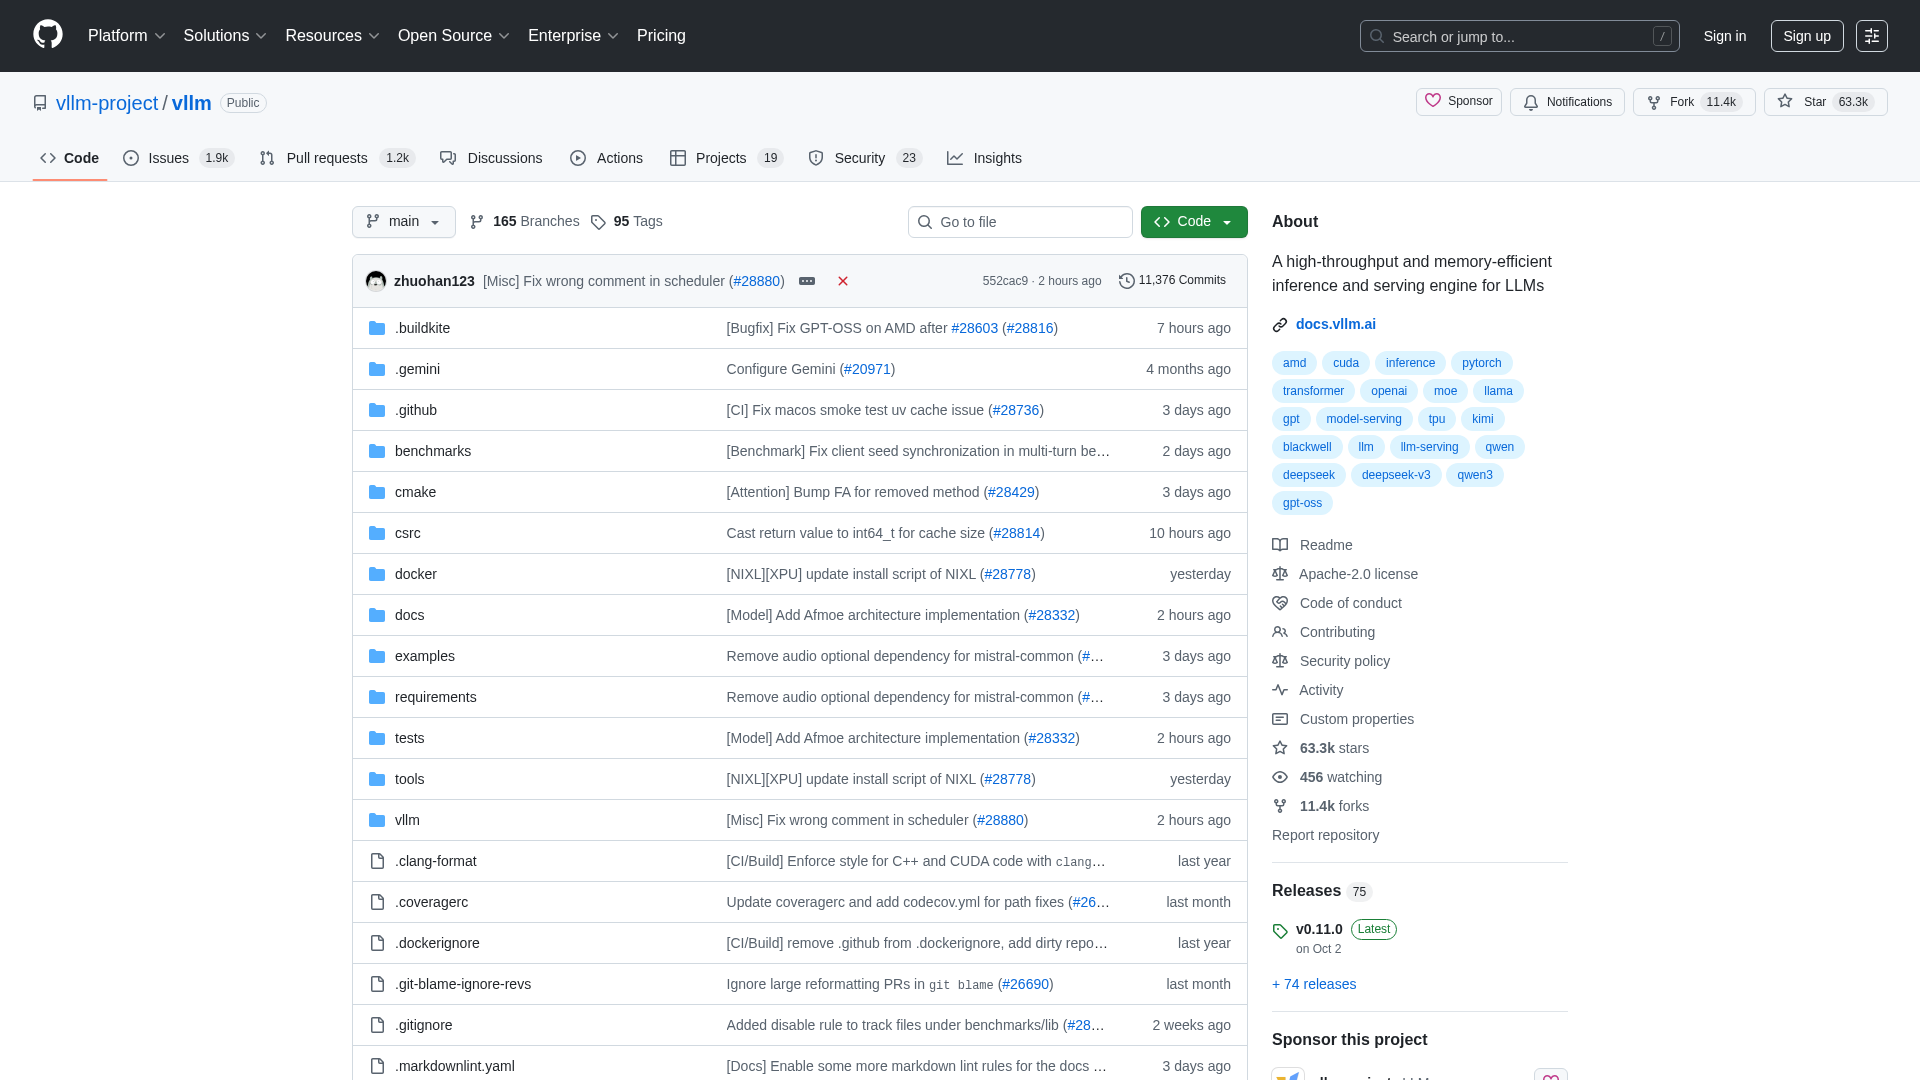Image resolution: width=1920 pixels, height=1080 pixels.
Task: Expand the Open Source menu chevron
Action: [505, 35]
